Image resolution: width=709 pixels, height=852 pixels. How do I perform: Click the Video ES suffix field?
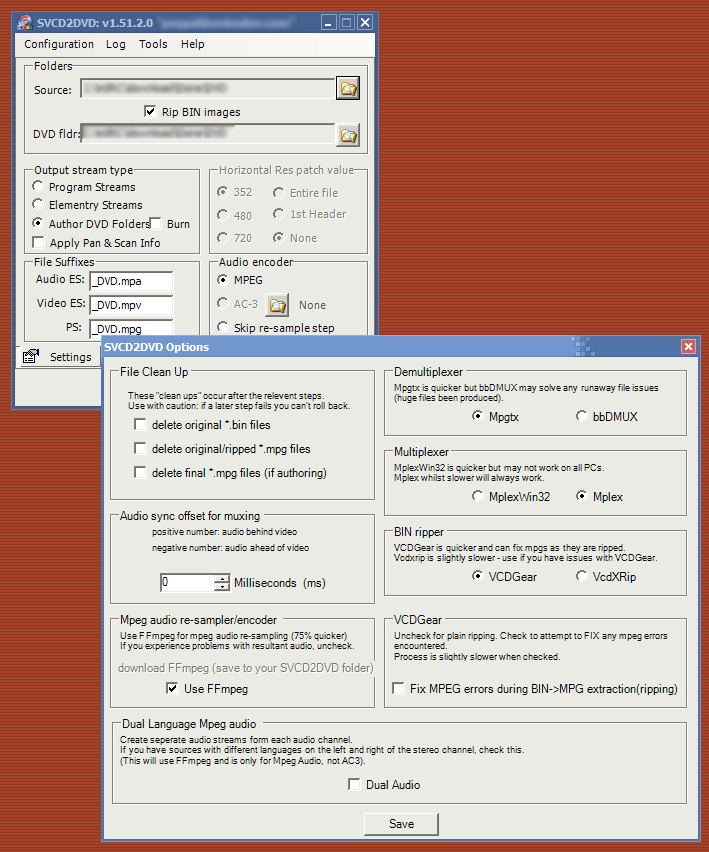click(x=131, y=305)
